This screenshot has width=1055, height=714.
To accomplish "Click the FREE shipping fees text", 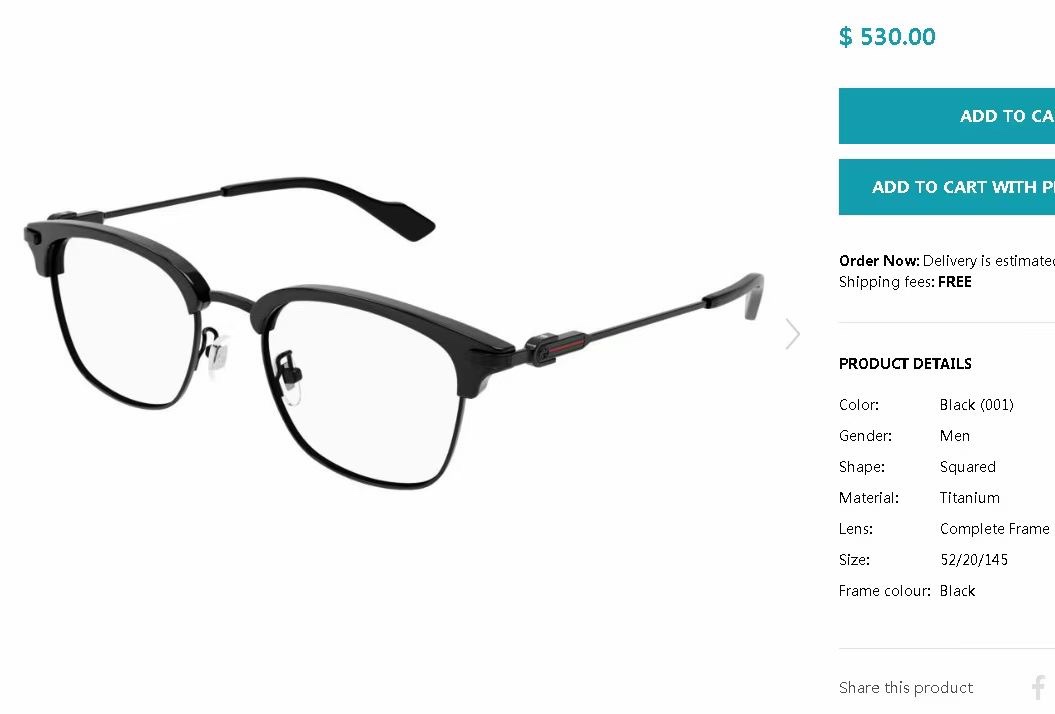I will (x=955, y=282).
